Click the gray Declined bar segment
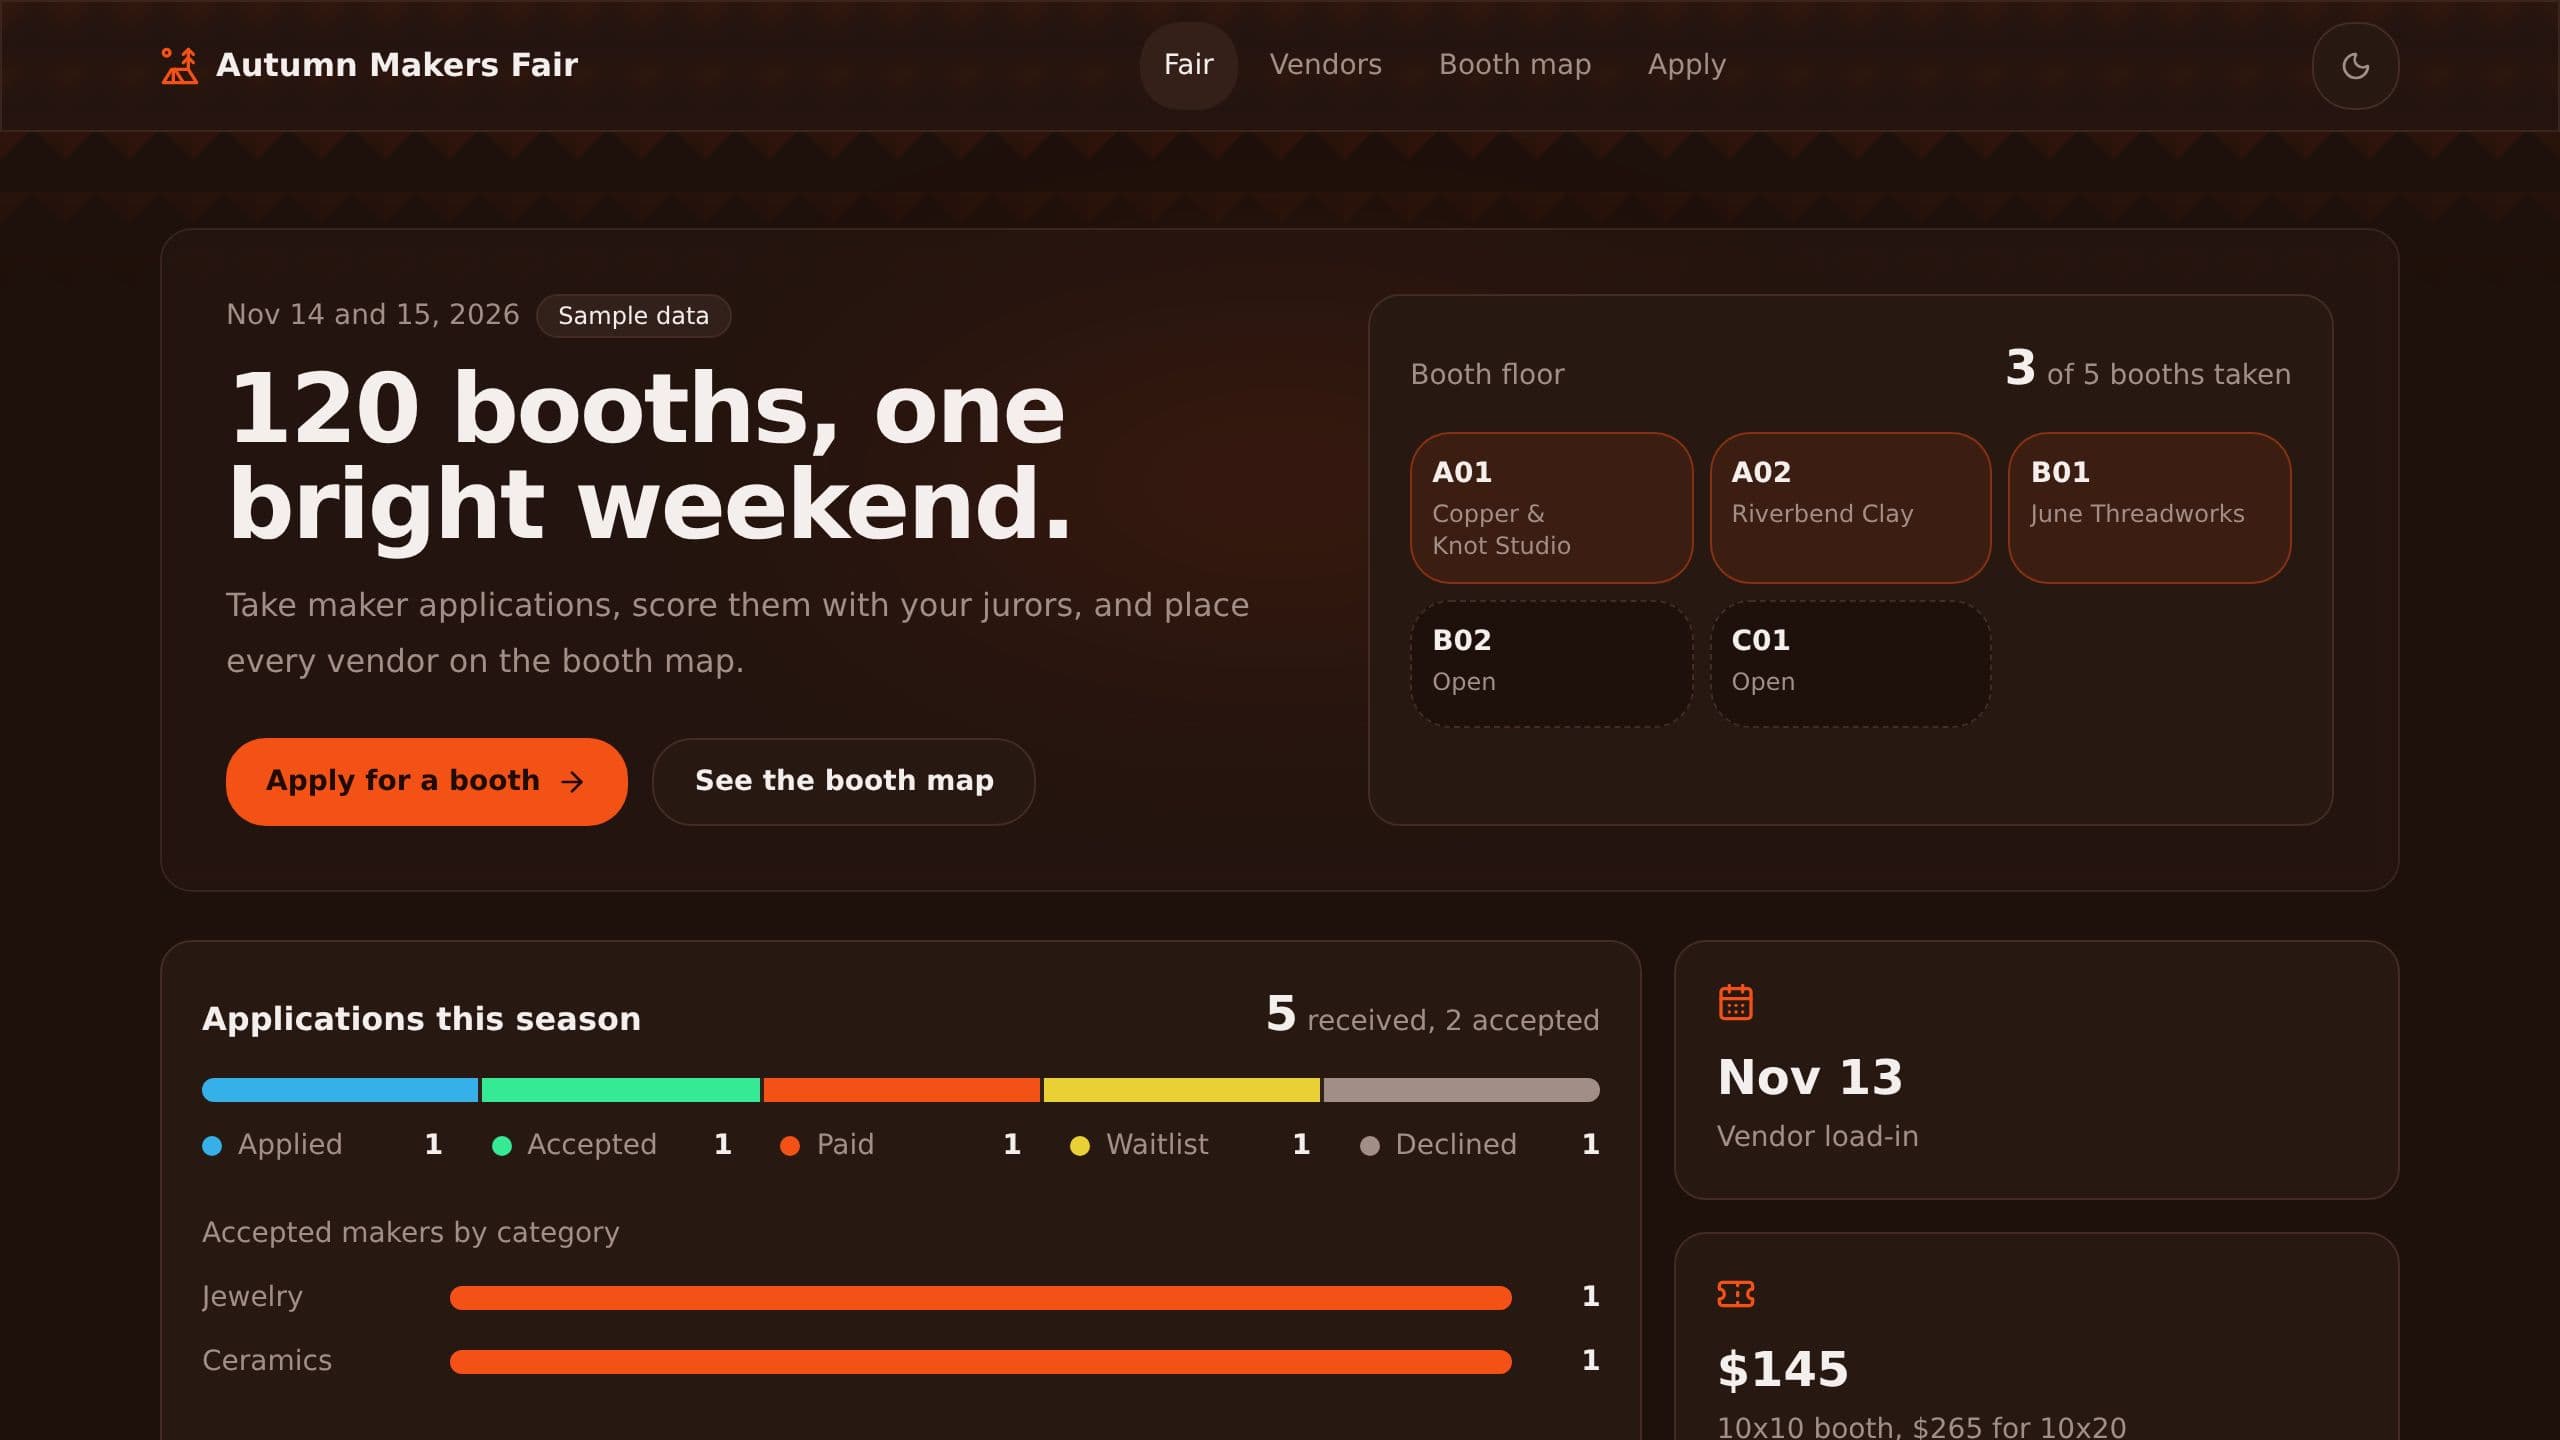2560x1440 pixels. (1462, 1090)
